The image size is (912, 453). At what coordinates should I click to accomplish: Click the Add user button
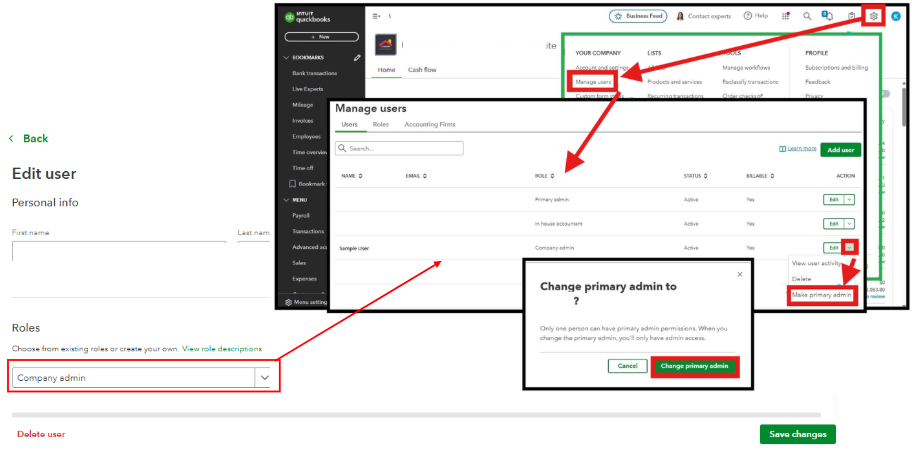click(840, 149)
